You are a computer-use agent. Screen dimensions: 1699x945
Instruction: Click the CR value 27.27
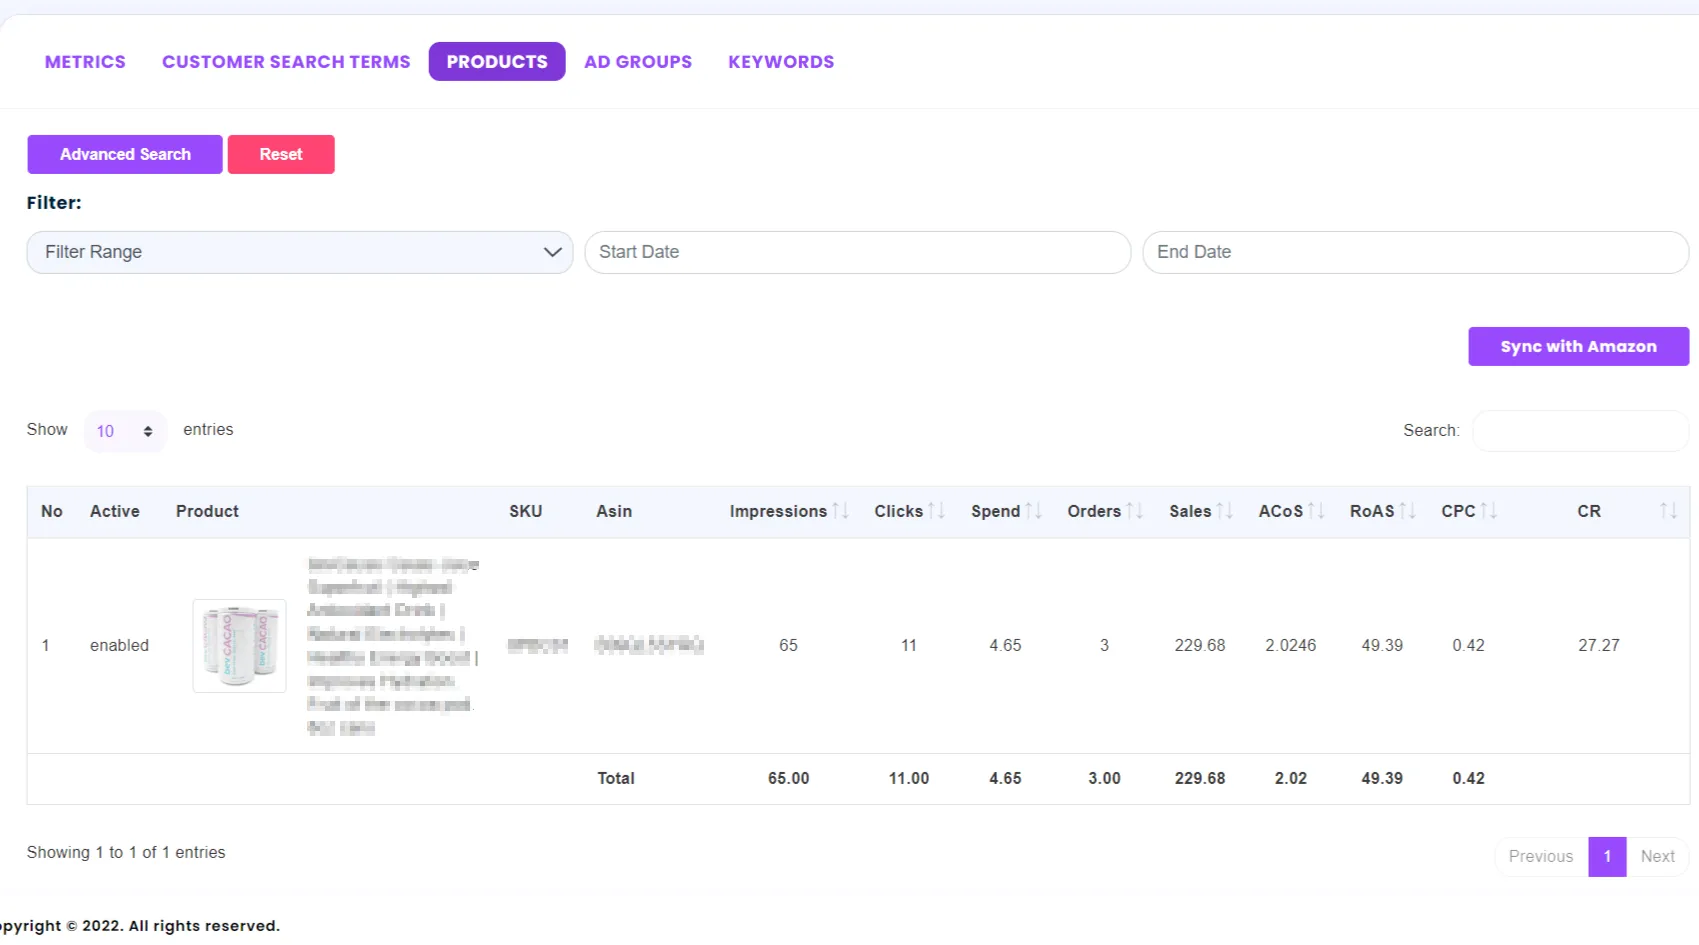tap(1598, 646)
